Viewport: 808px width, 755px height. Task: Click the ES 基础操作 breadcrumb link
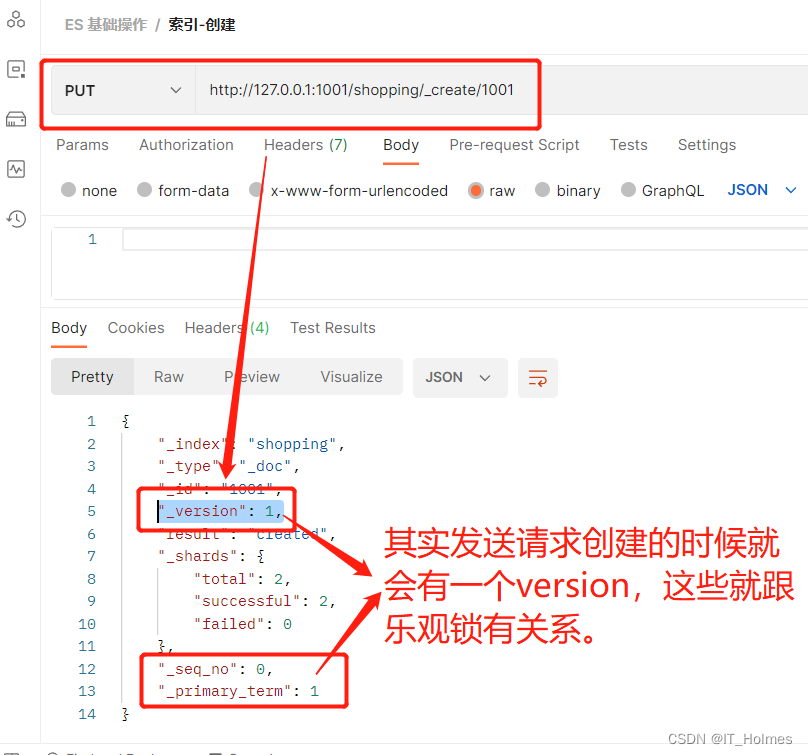point(106,25)
